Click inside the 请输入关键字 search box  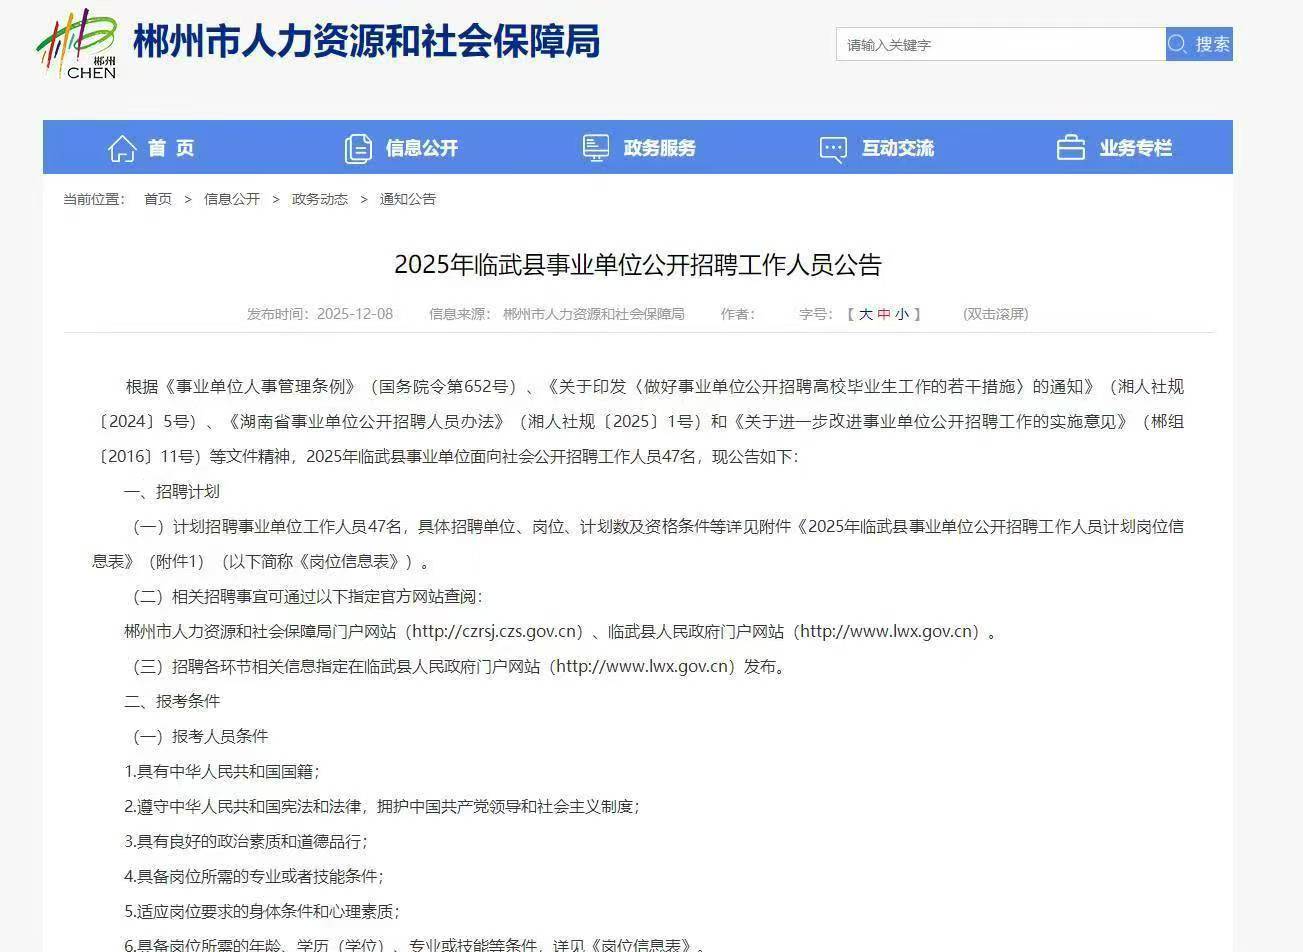pos(997,44)
